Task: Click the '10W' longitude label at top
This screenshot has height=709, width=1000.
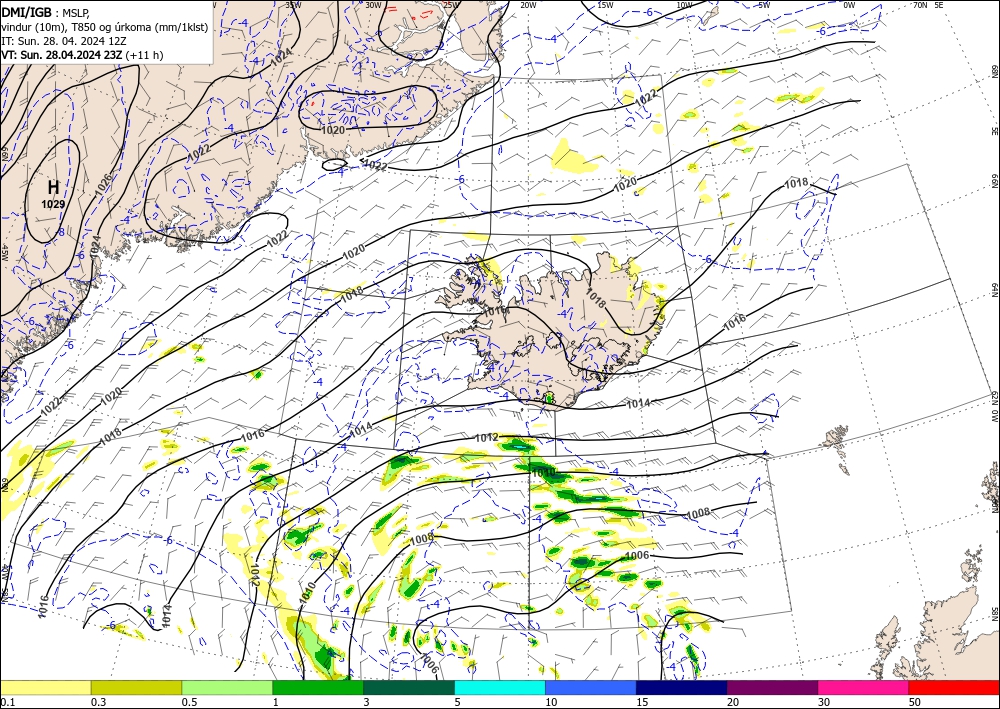Action: [x=684, y=5]
